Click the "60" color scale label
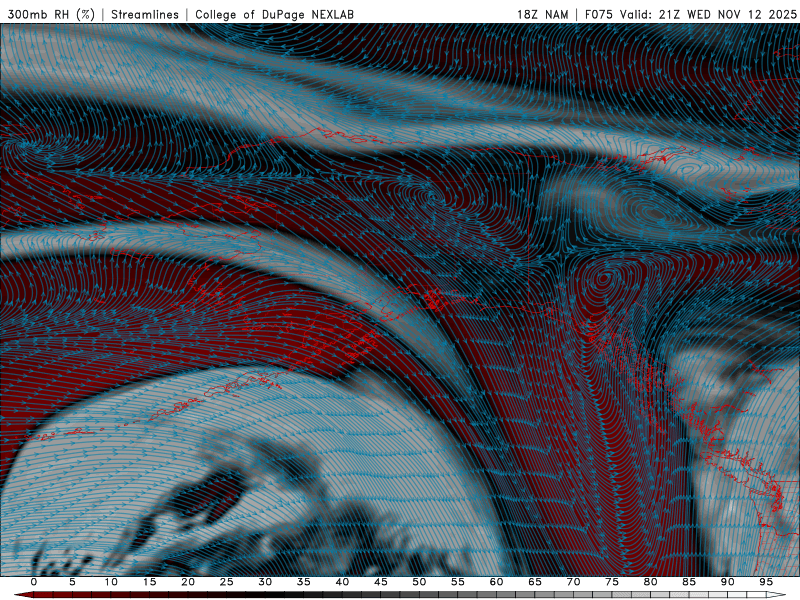 496,582
